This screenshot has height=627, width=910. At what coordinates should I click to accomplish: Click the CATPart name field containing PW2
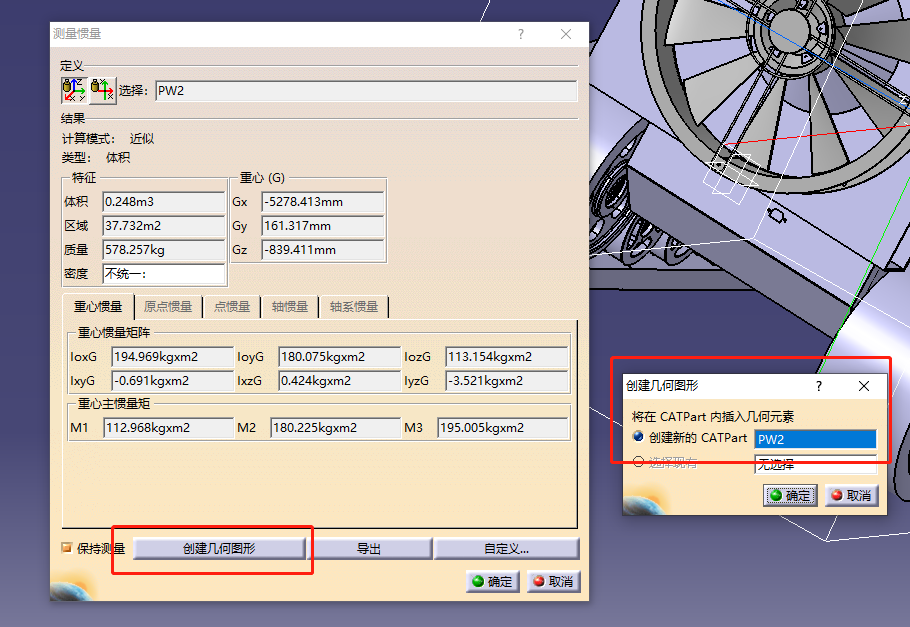[x=815, y=438]
